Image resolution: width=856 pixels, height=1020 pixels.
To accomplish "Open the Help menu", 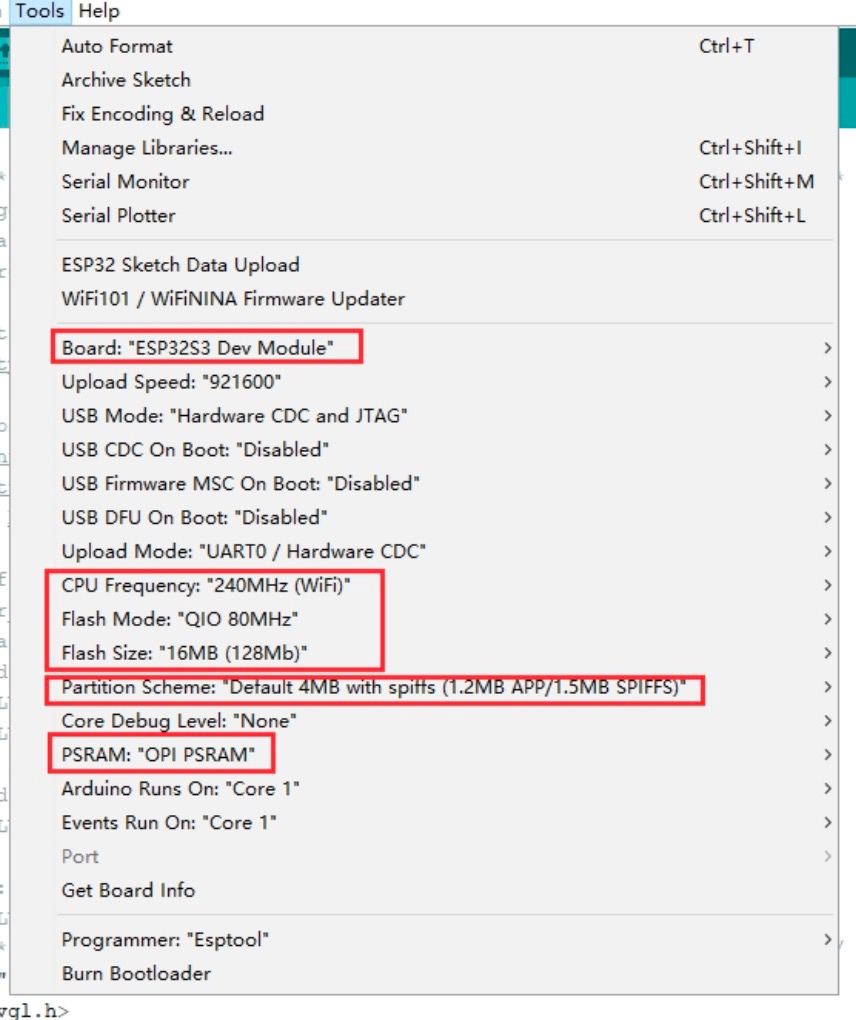I will (99, 11).
